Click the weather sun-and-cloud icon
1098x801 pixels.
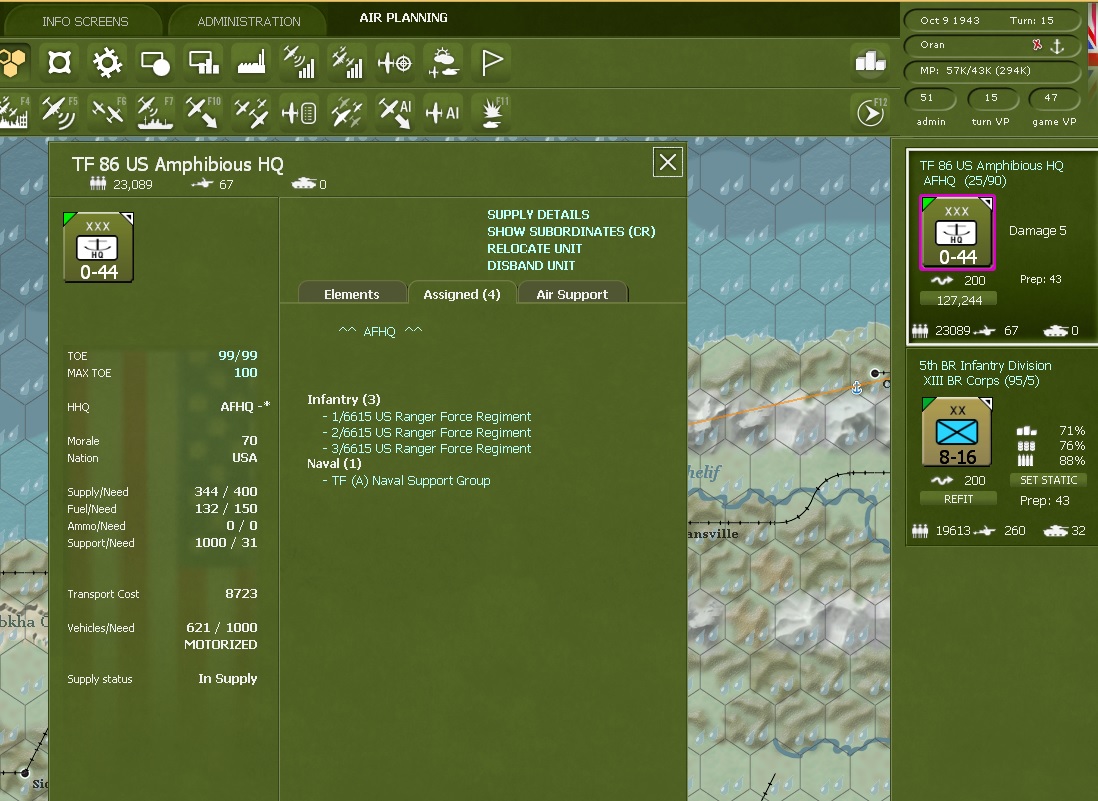tap(443, 62)
